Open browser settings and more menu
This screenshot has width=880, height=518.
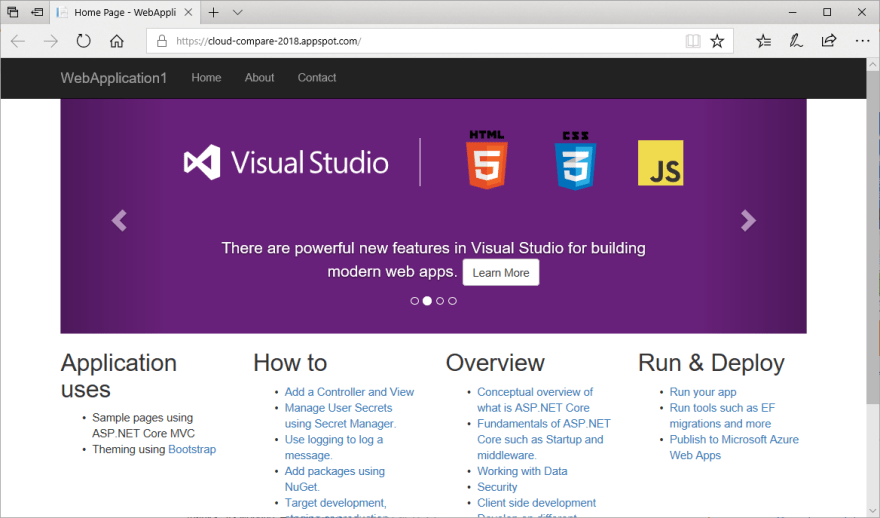point(862,41)
